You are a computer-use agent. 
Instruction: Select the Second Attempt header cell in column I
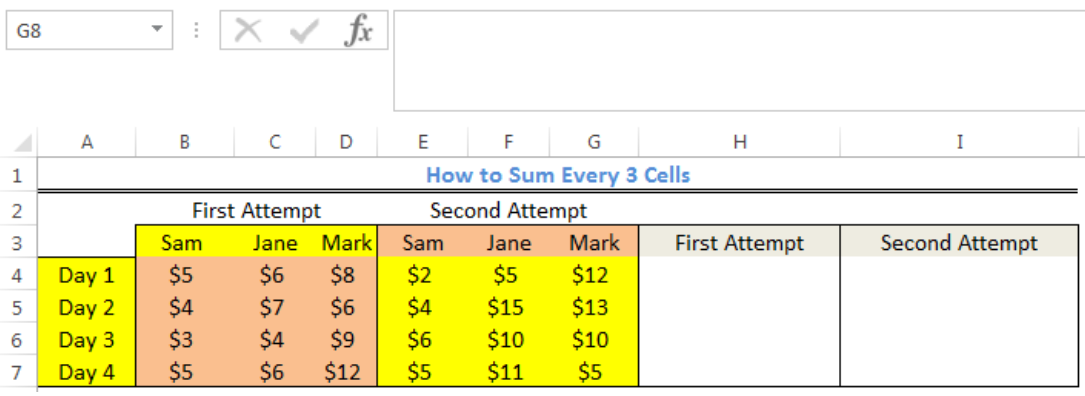point(959,242)
